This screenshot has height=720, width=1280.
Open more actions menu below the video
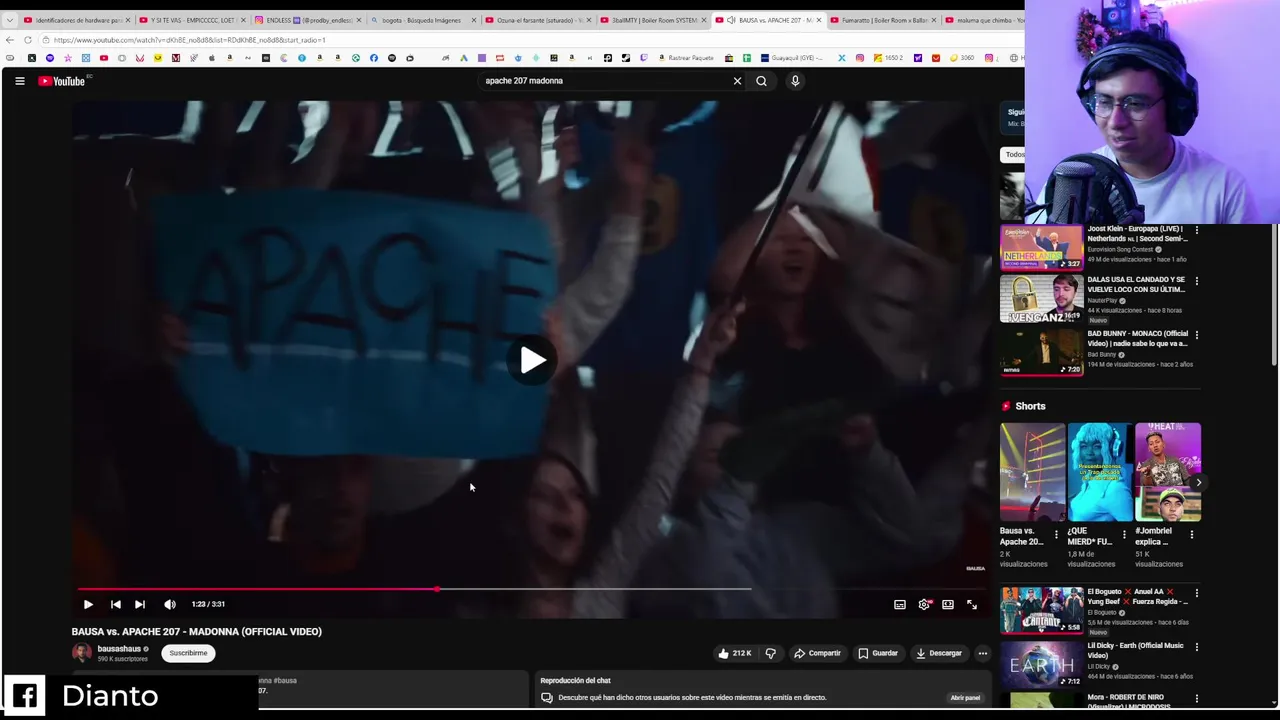click(982, 653)
